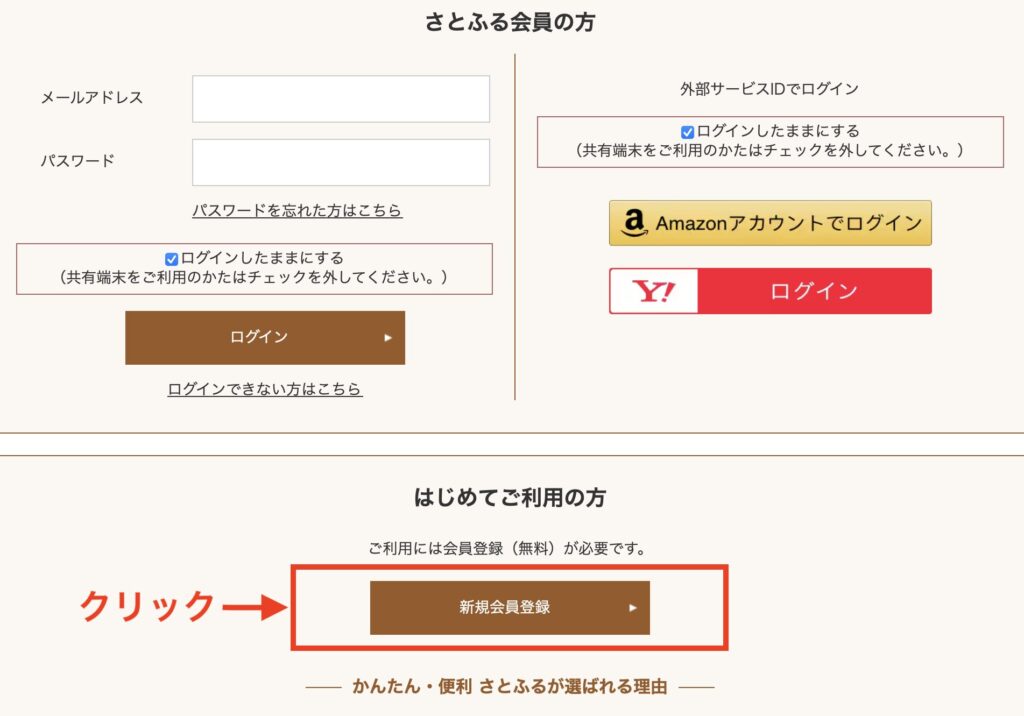1024x716 pixels.
Task: Uncheck ログインしたままにする in the external service section
Action: point(687,132)
